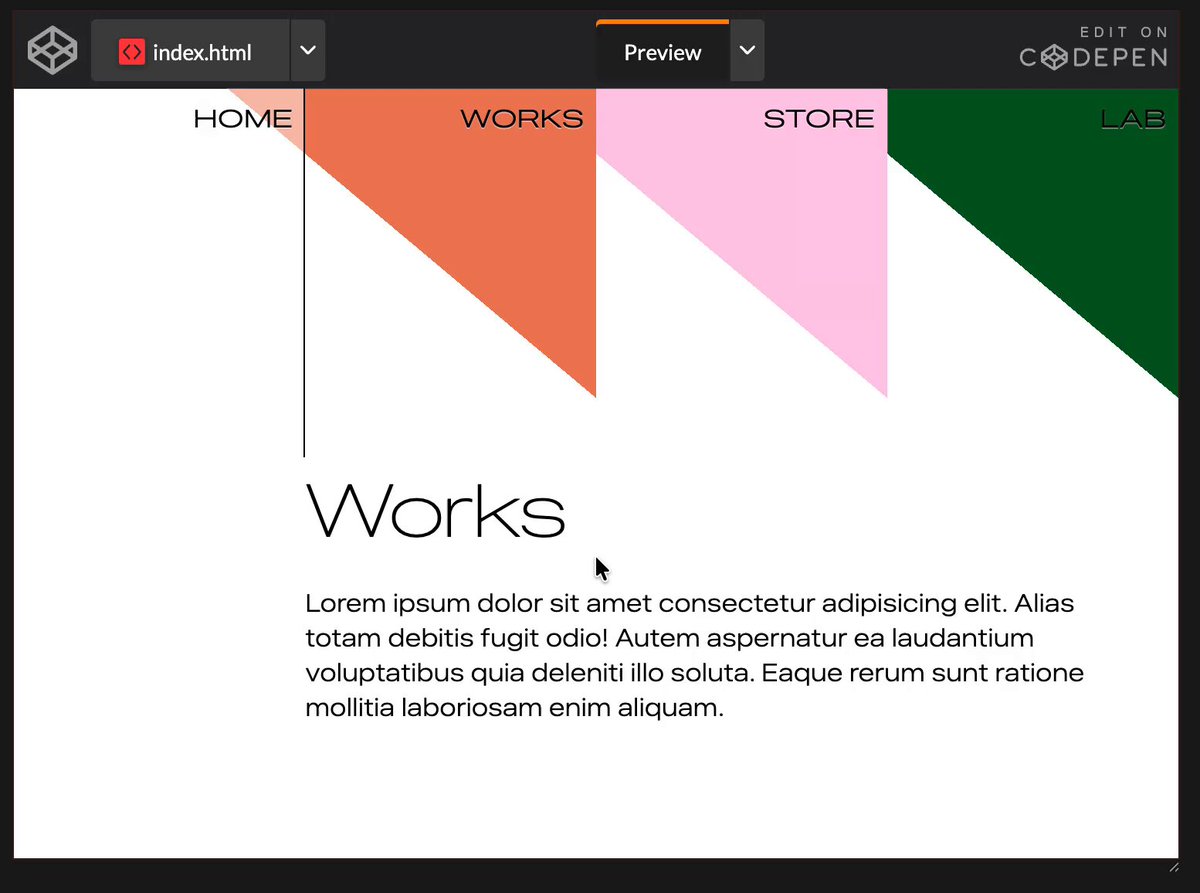This screenshot has height=893, width=1200.
Task: Switch to the Preview tab
Action: (662, 52)
